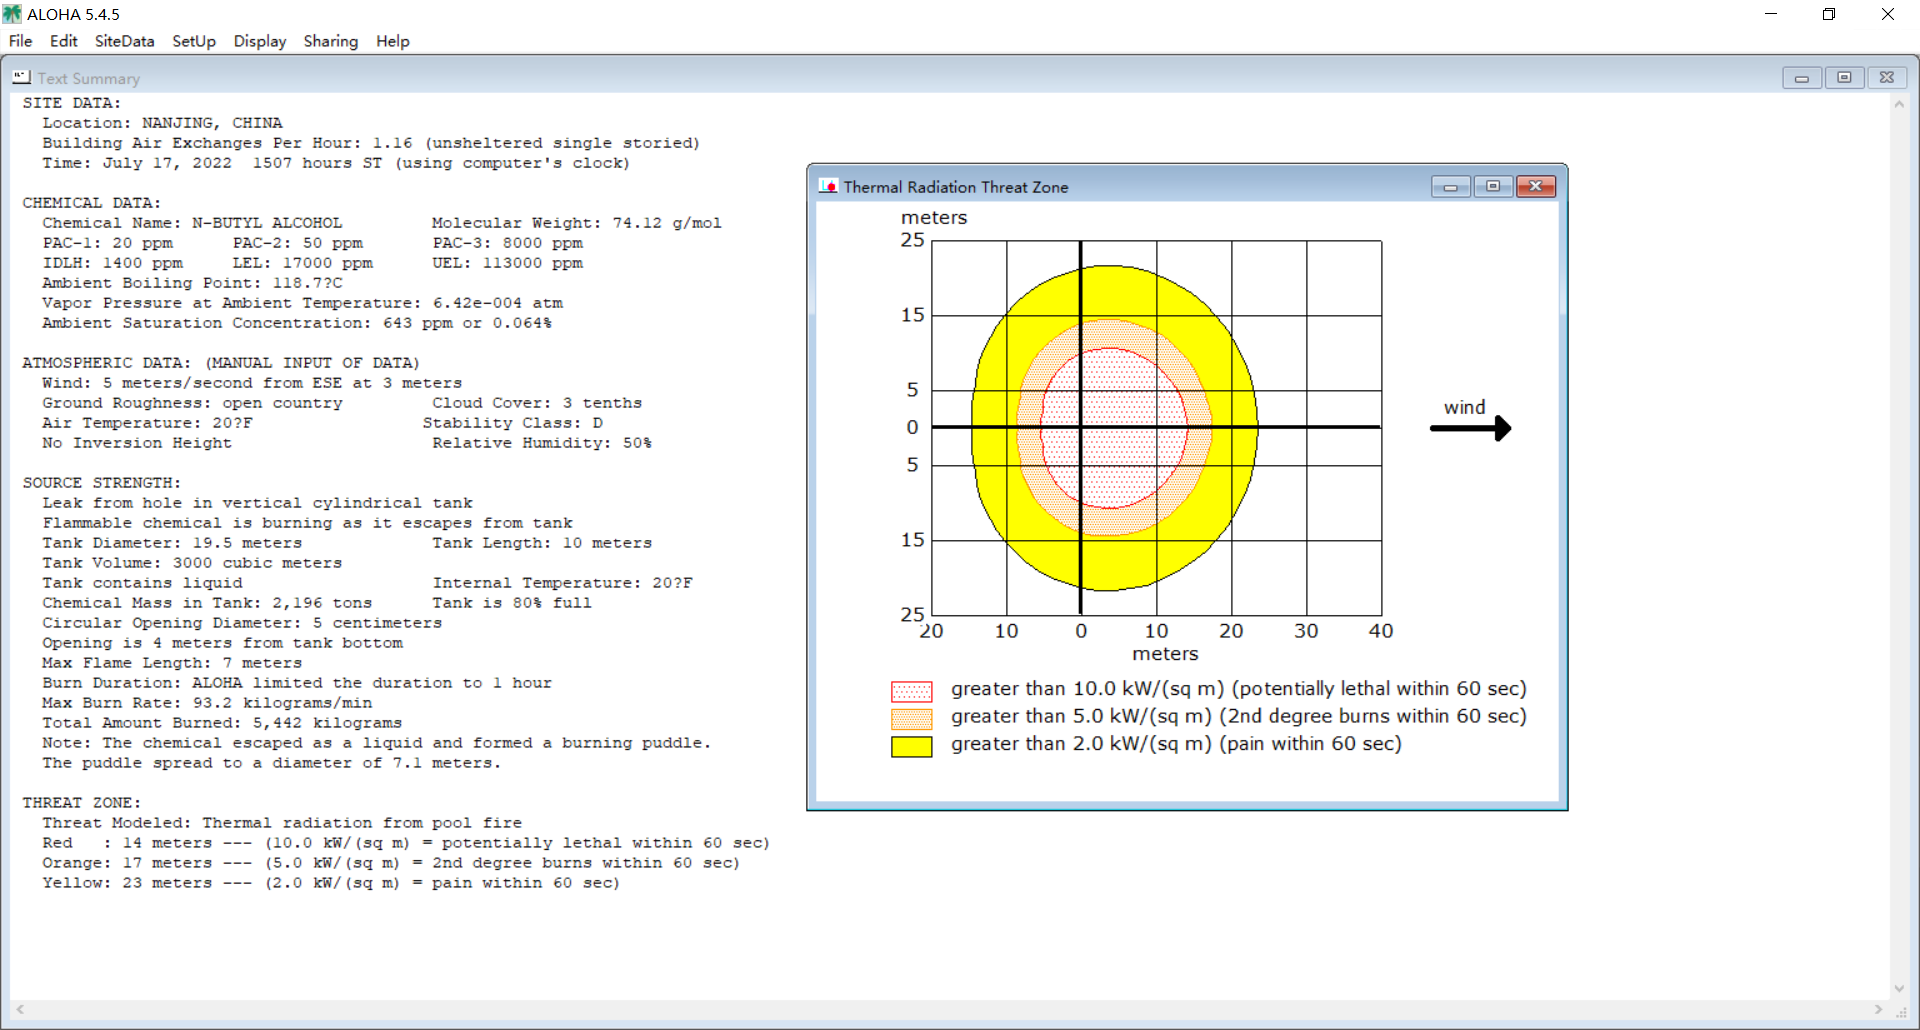Click 'Chemical Mass in Tank: 2,196 tons'
Image resolution: width=1920 pixels, height=1030 pixels.
tap(207, 603)
